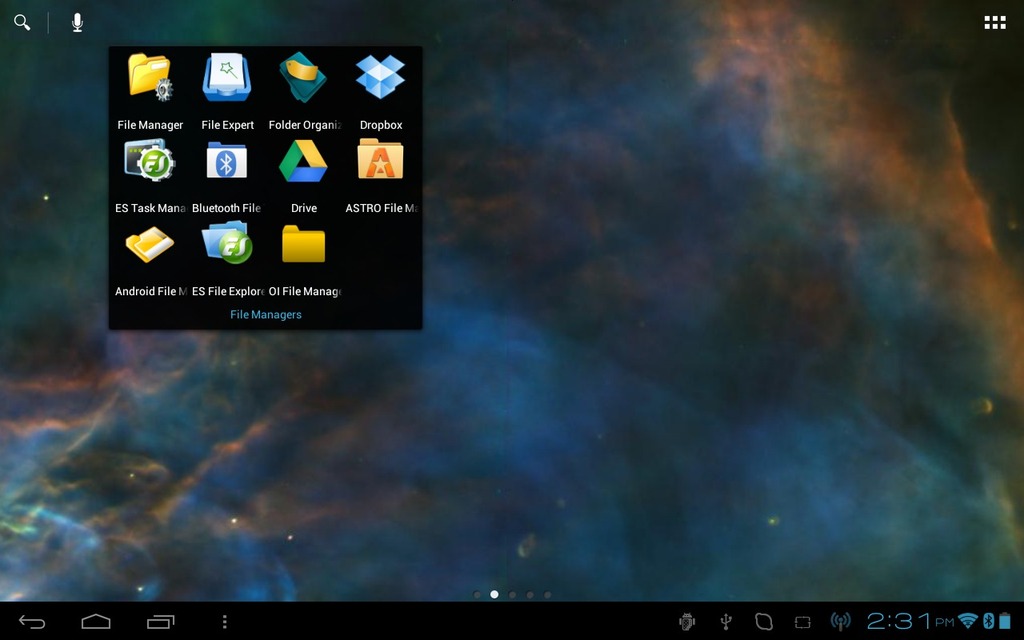Image resolution: width=1024 pixels, height=640 pixels.
Task: Jump to the first home screen page dot
Action: coord(477,594)
